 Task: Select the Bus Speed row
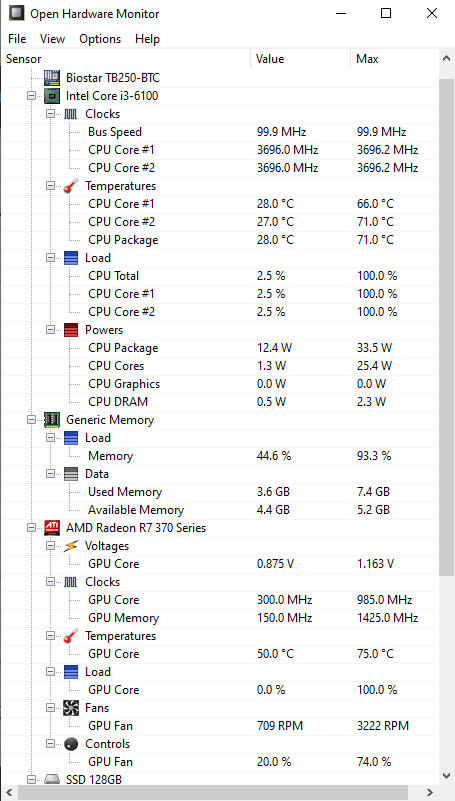(x=221, y=132)
